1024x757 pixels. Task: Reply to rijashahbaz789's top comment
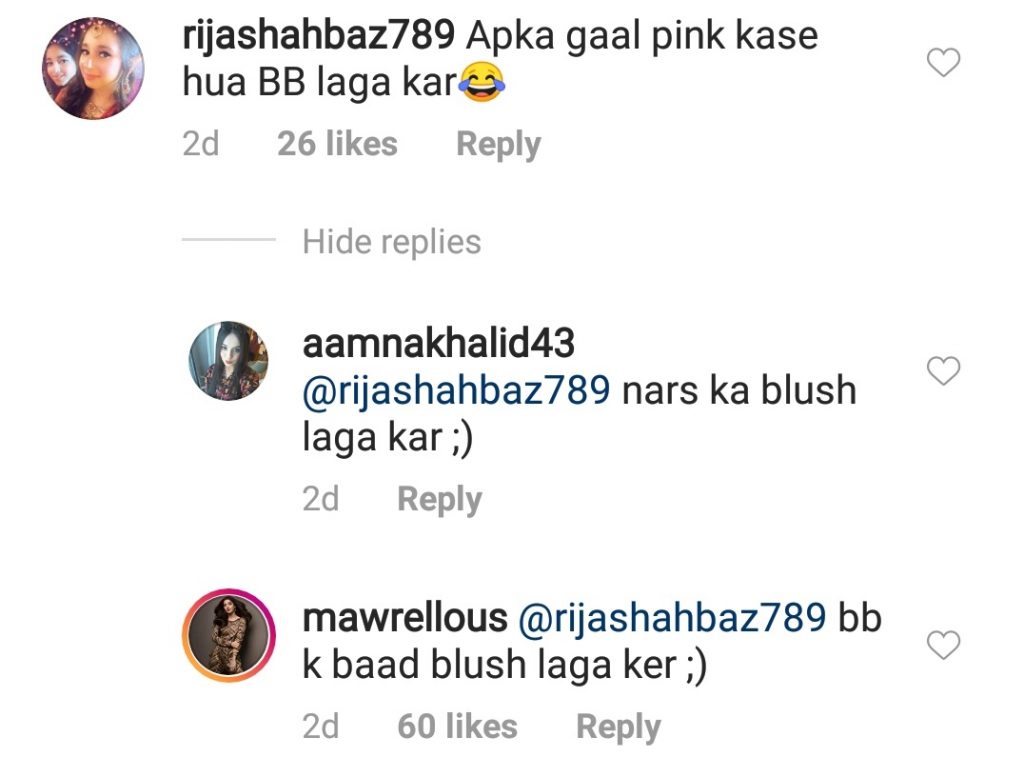pos(498,144)
